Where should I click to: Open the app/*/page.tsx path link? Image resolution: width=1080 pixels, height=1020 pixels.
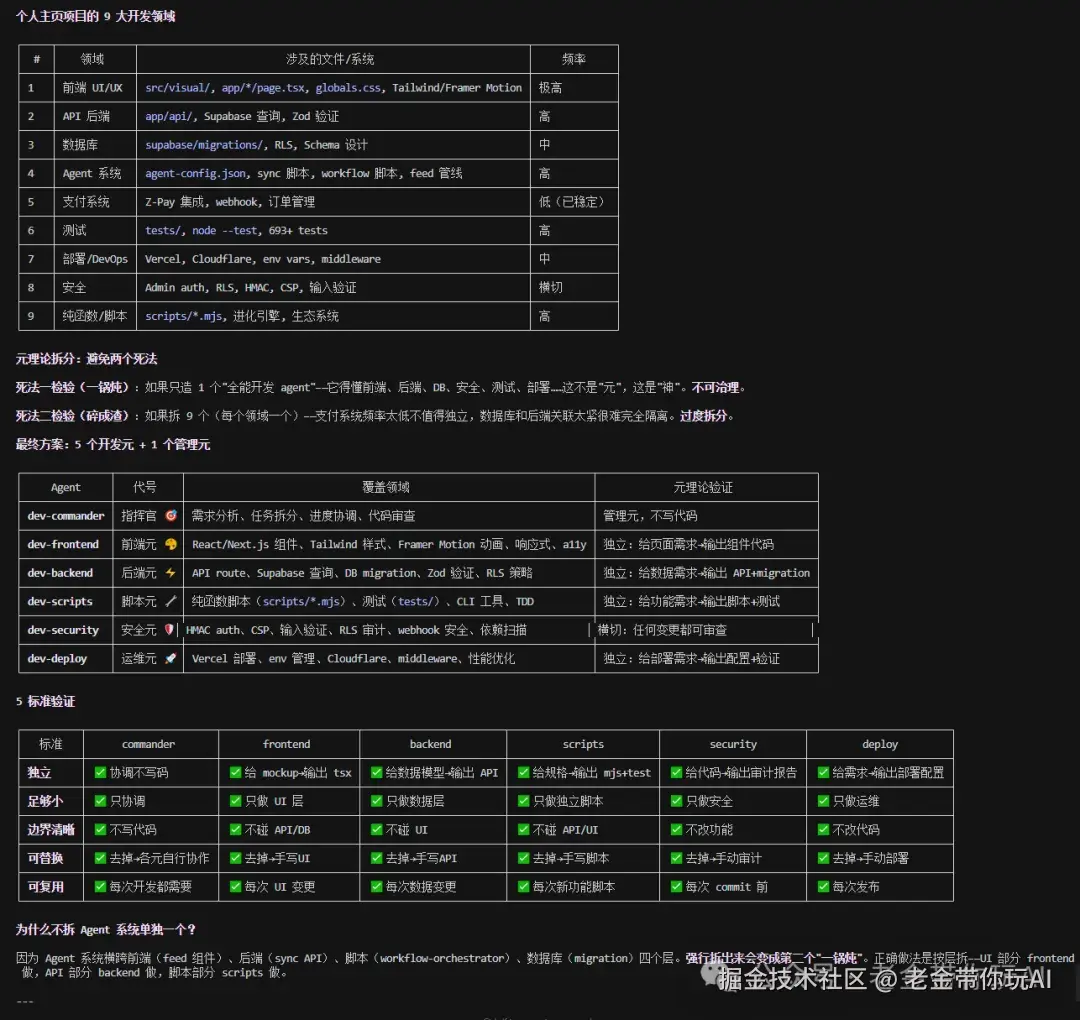click(263, 87)
